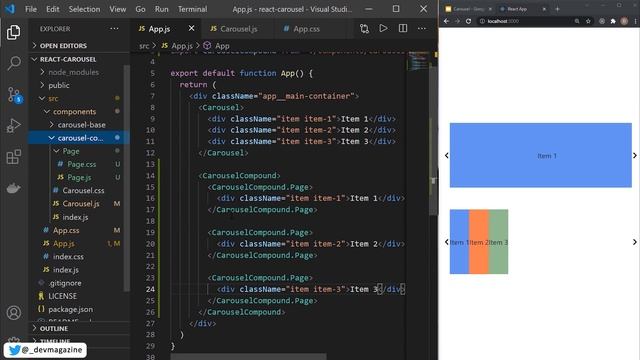Viewport: 640px width, 360px height.
Task: Click next arrow on first carousel
Action: [635, 155]
